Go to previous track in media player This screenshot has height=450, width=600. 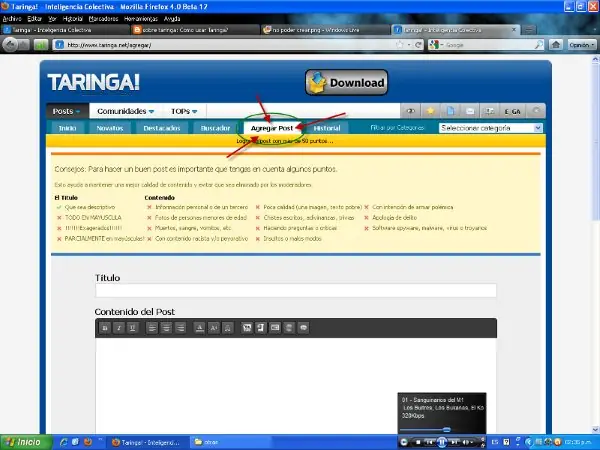[x=429, y=442]
